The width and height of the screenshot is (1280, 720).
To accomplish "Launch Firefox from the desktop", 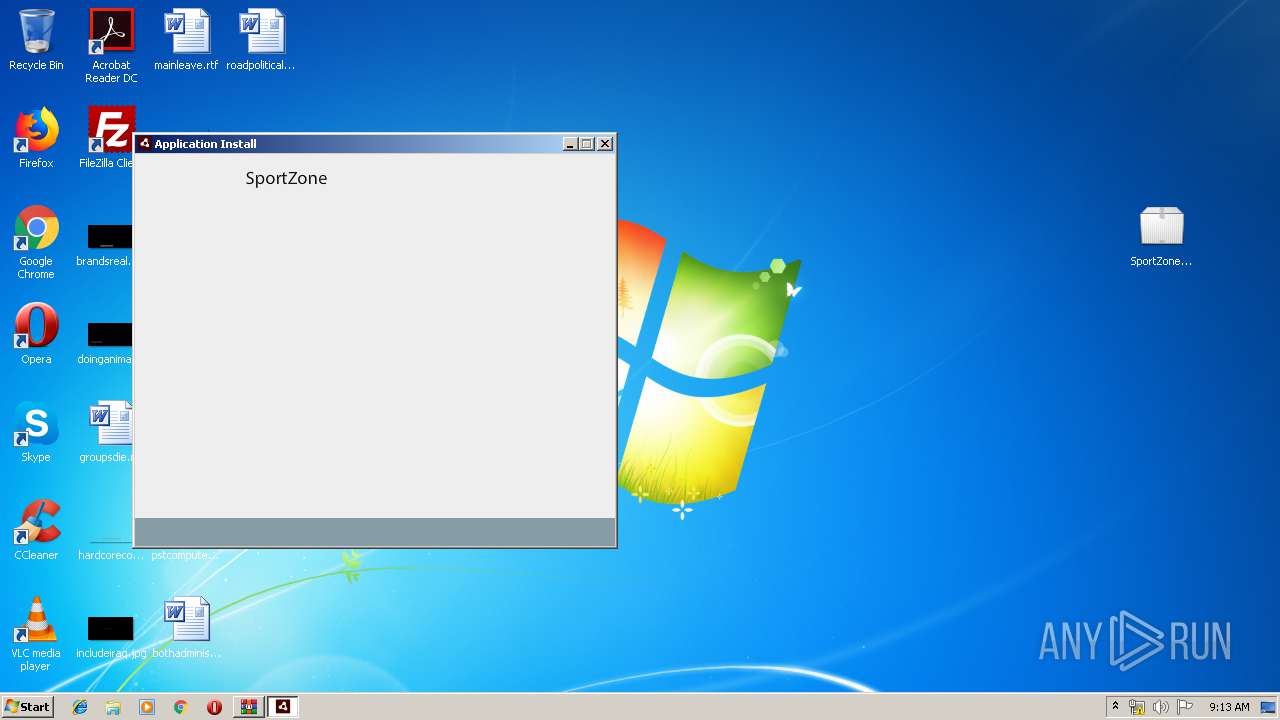I will pos(36,138).
